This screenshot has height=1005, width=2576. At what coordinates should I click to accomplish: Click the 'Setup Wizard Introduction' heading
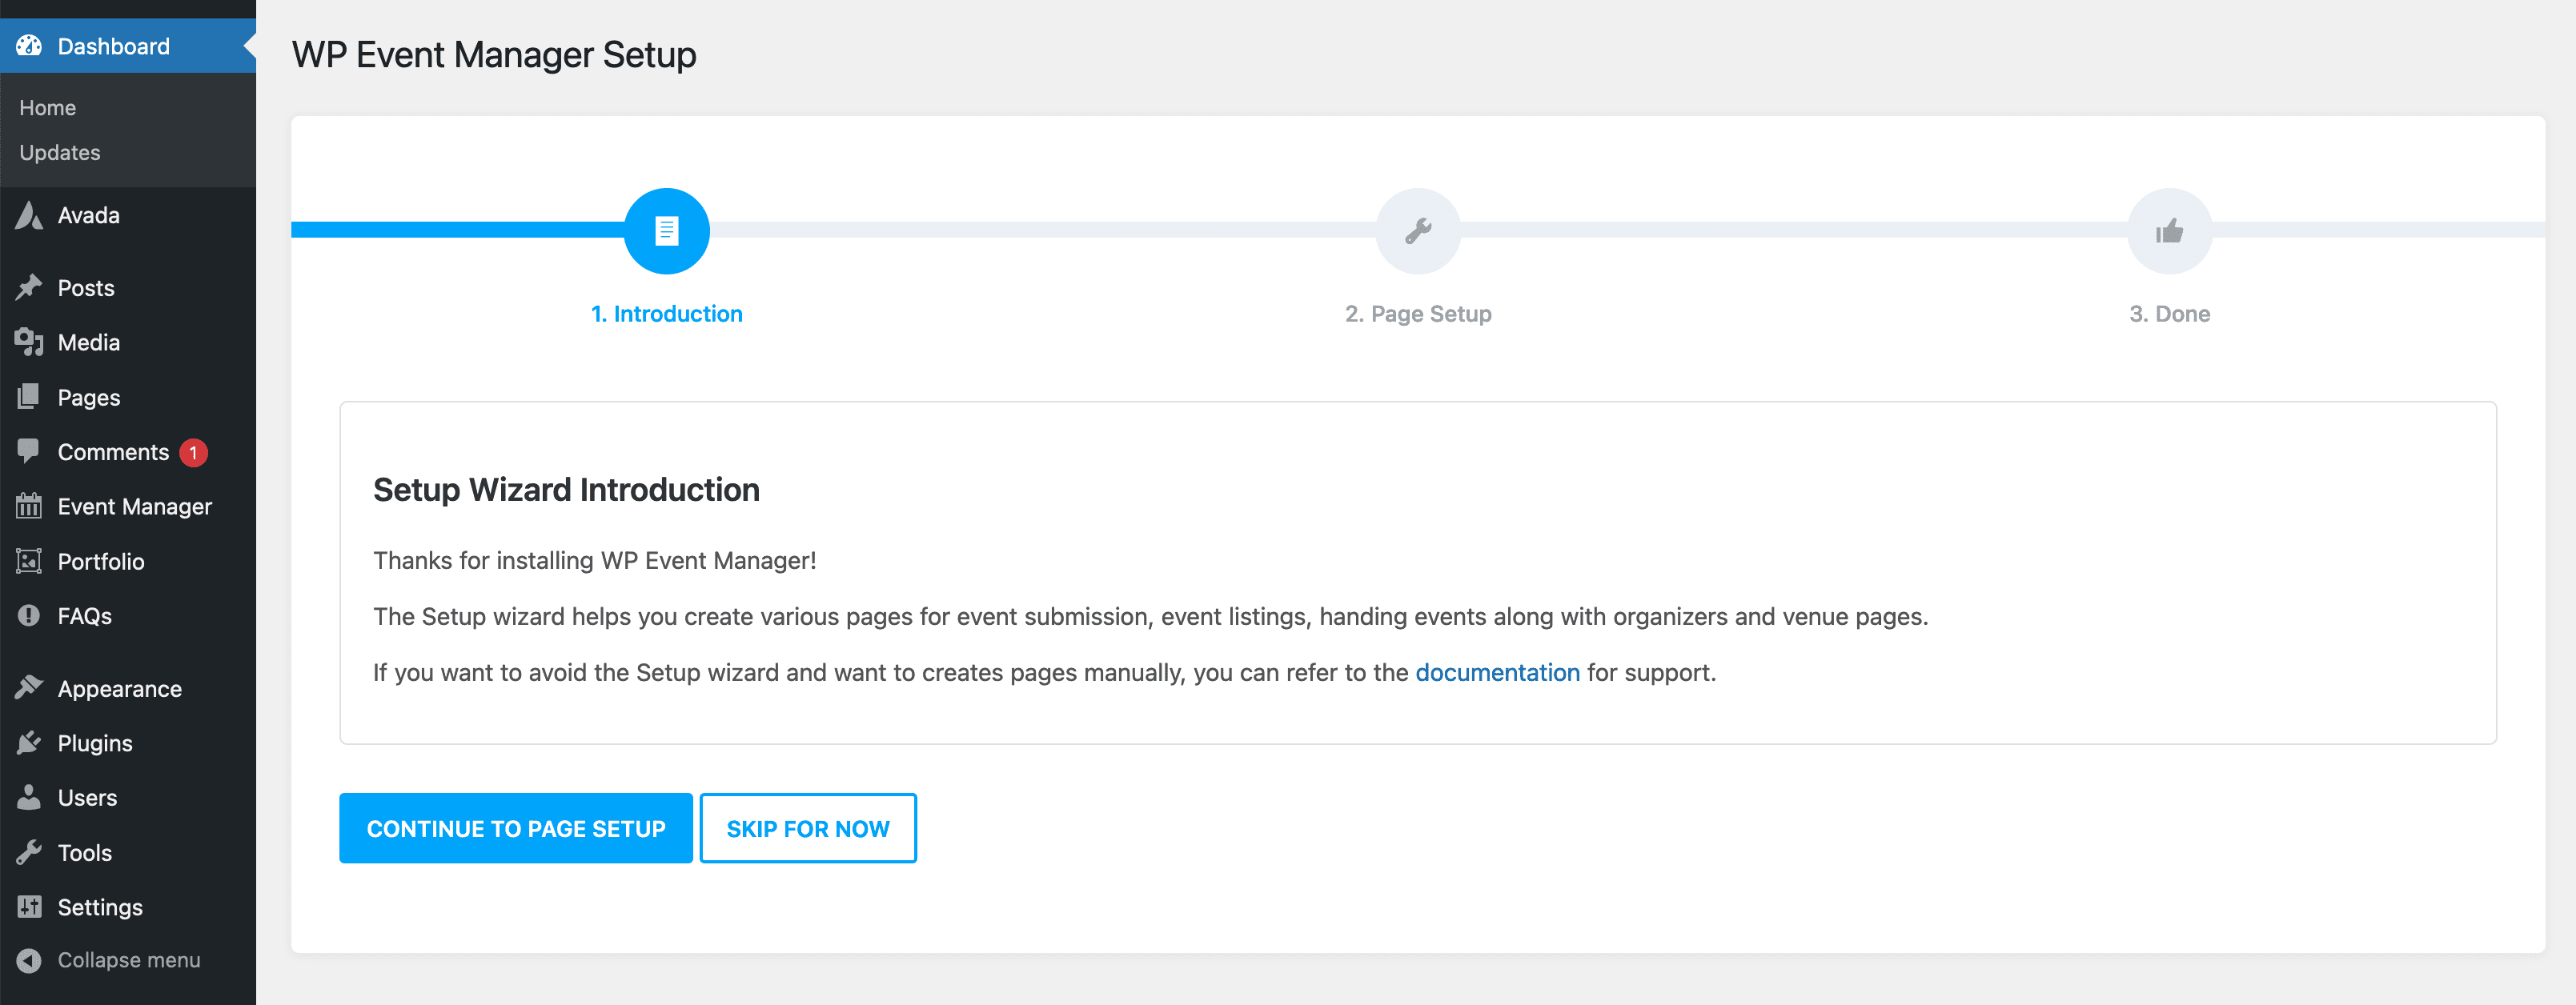(x=566, y=490)
